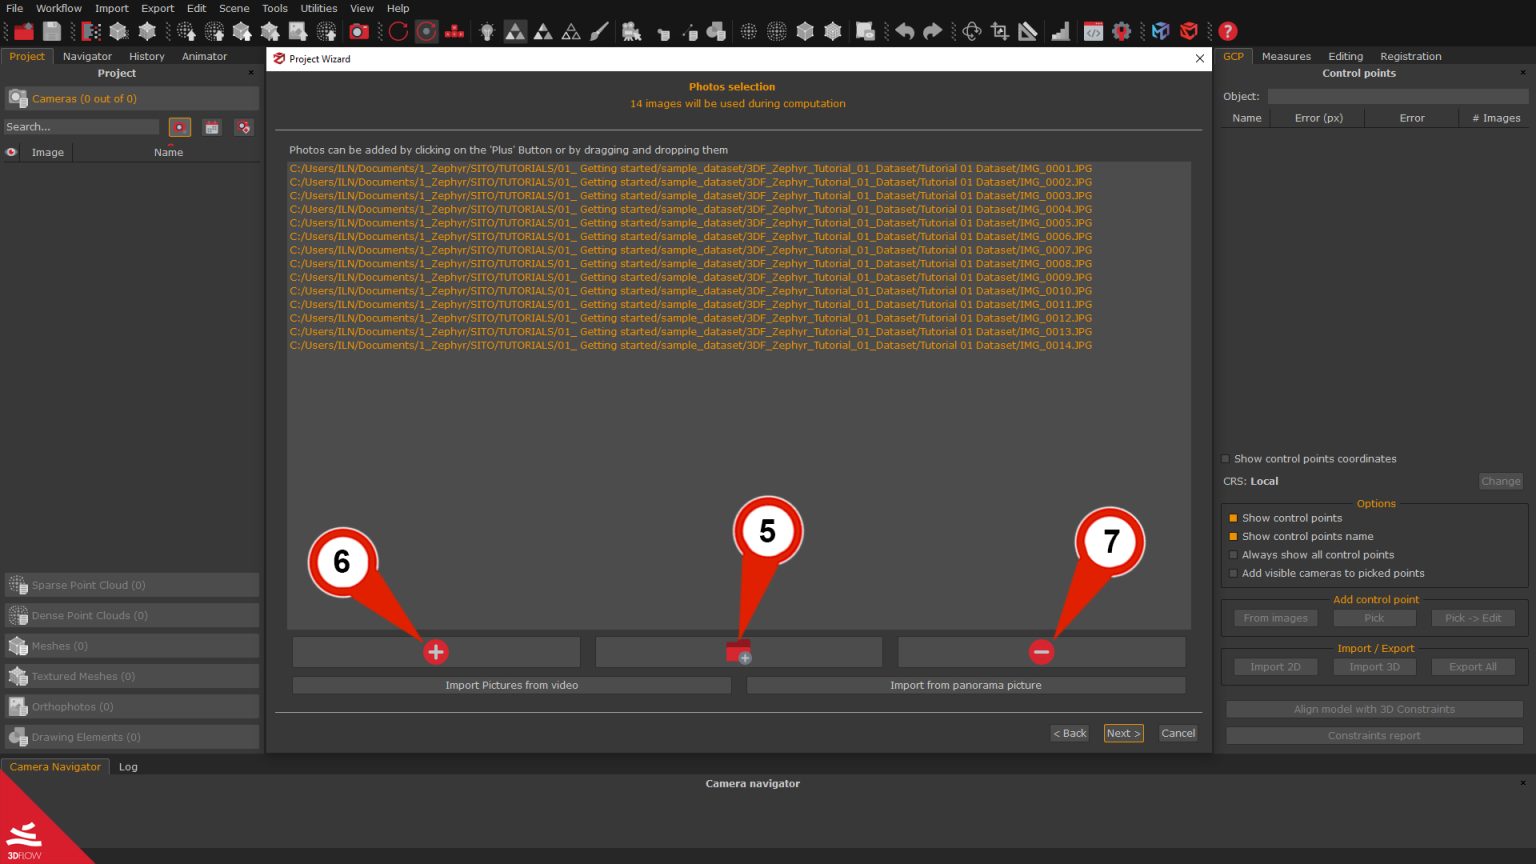Click the red camera screenshot toolbar icon
Image resolution: width=1536 pixels, height=864 pixels.
tap(358, 32)
